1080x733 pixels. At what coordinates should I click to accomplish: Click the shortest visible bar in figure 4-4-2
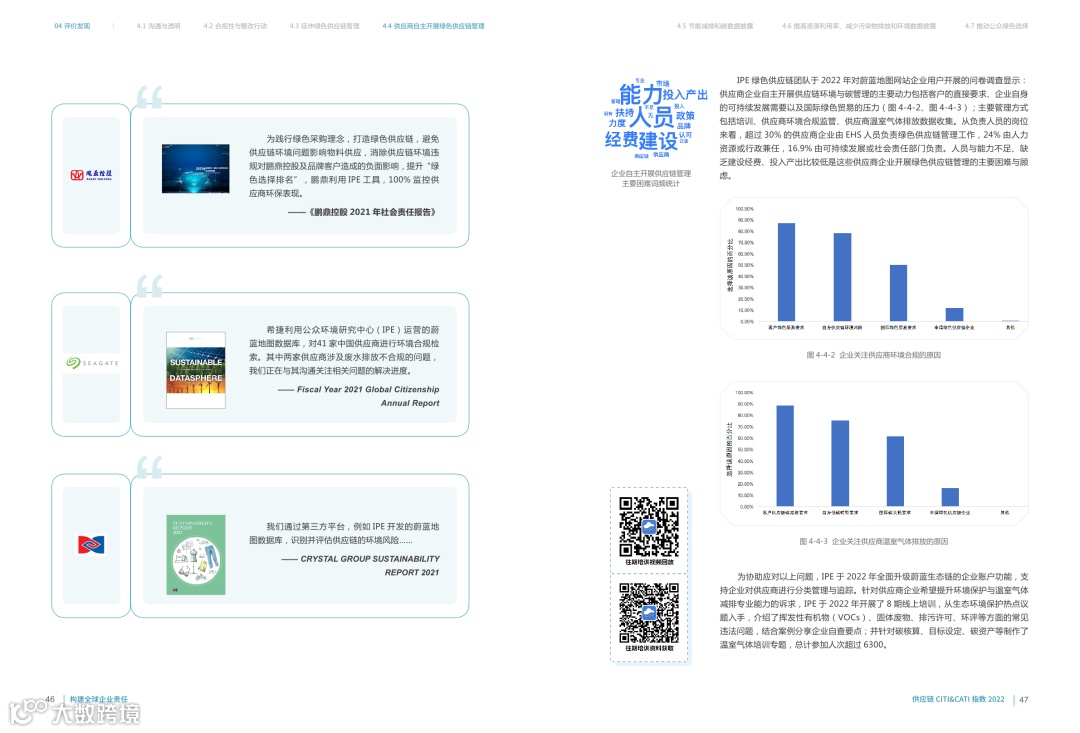click(x=954, y=314)
